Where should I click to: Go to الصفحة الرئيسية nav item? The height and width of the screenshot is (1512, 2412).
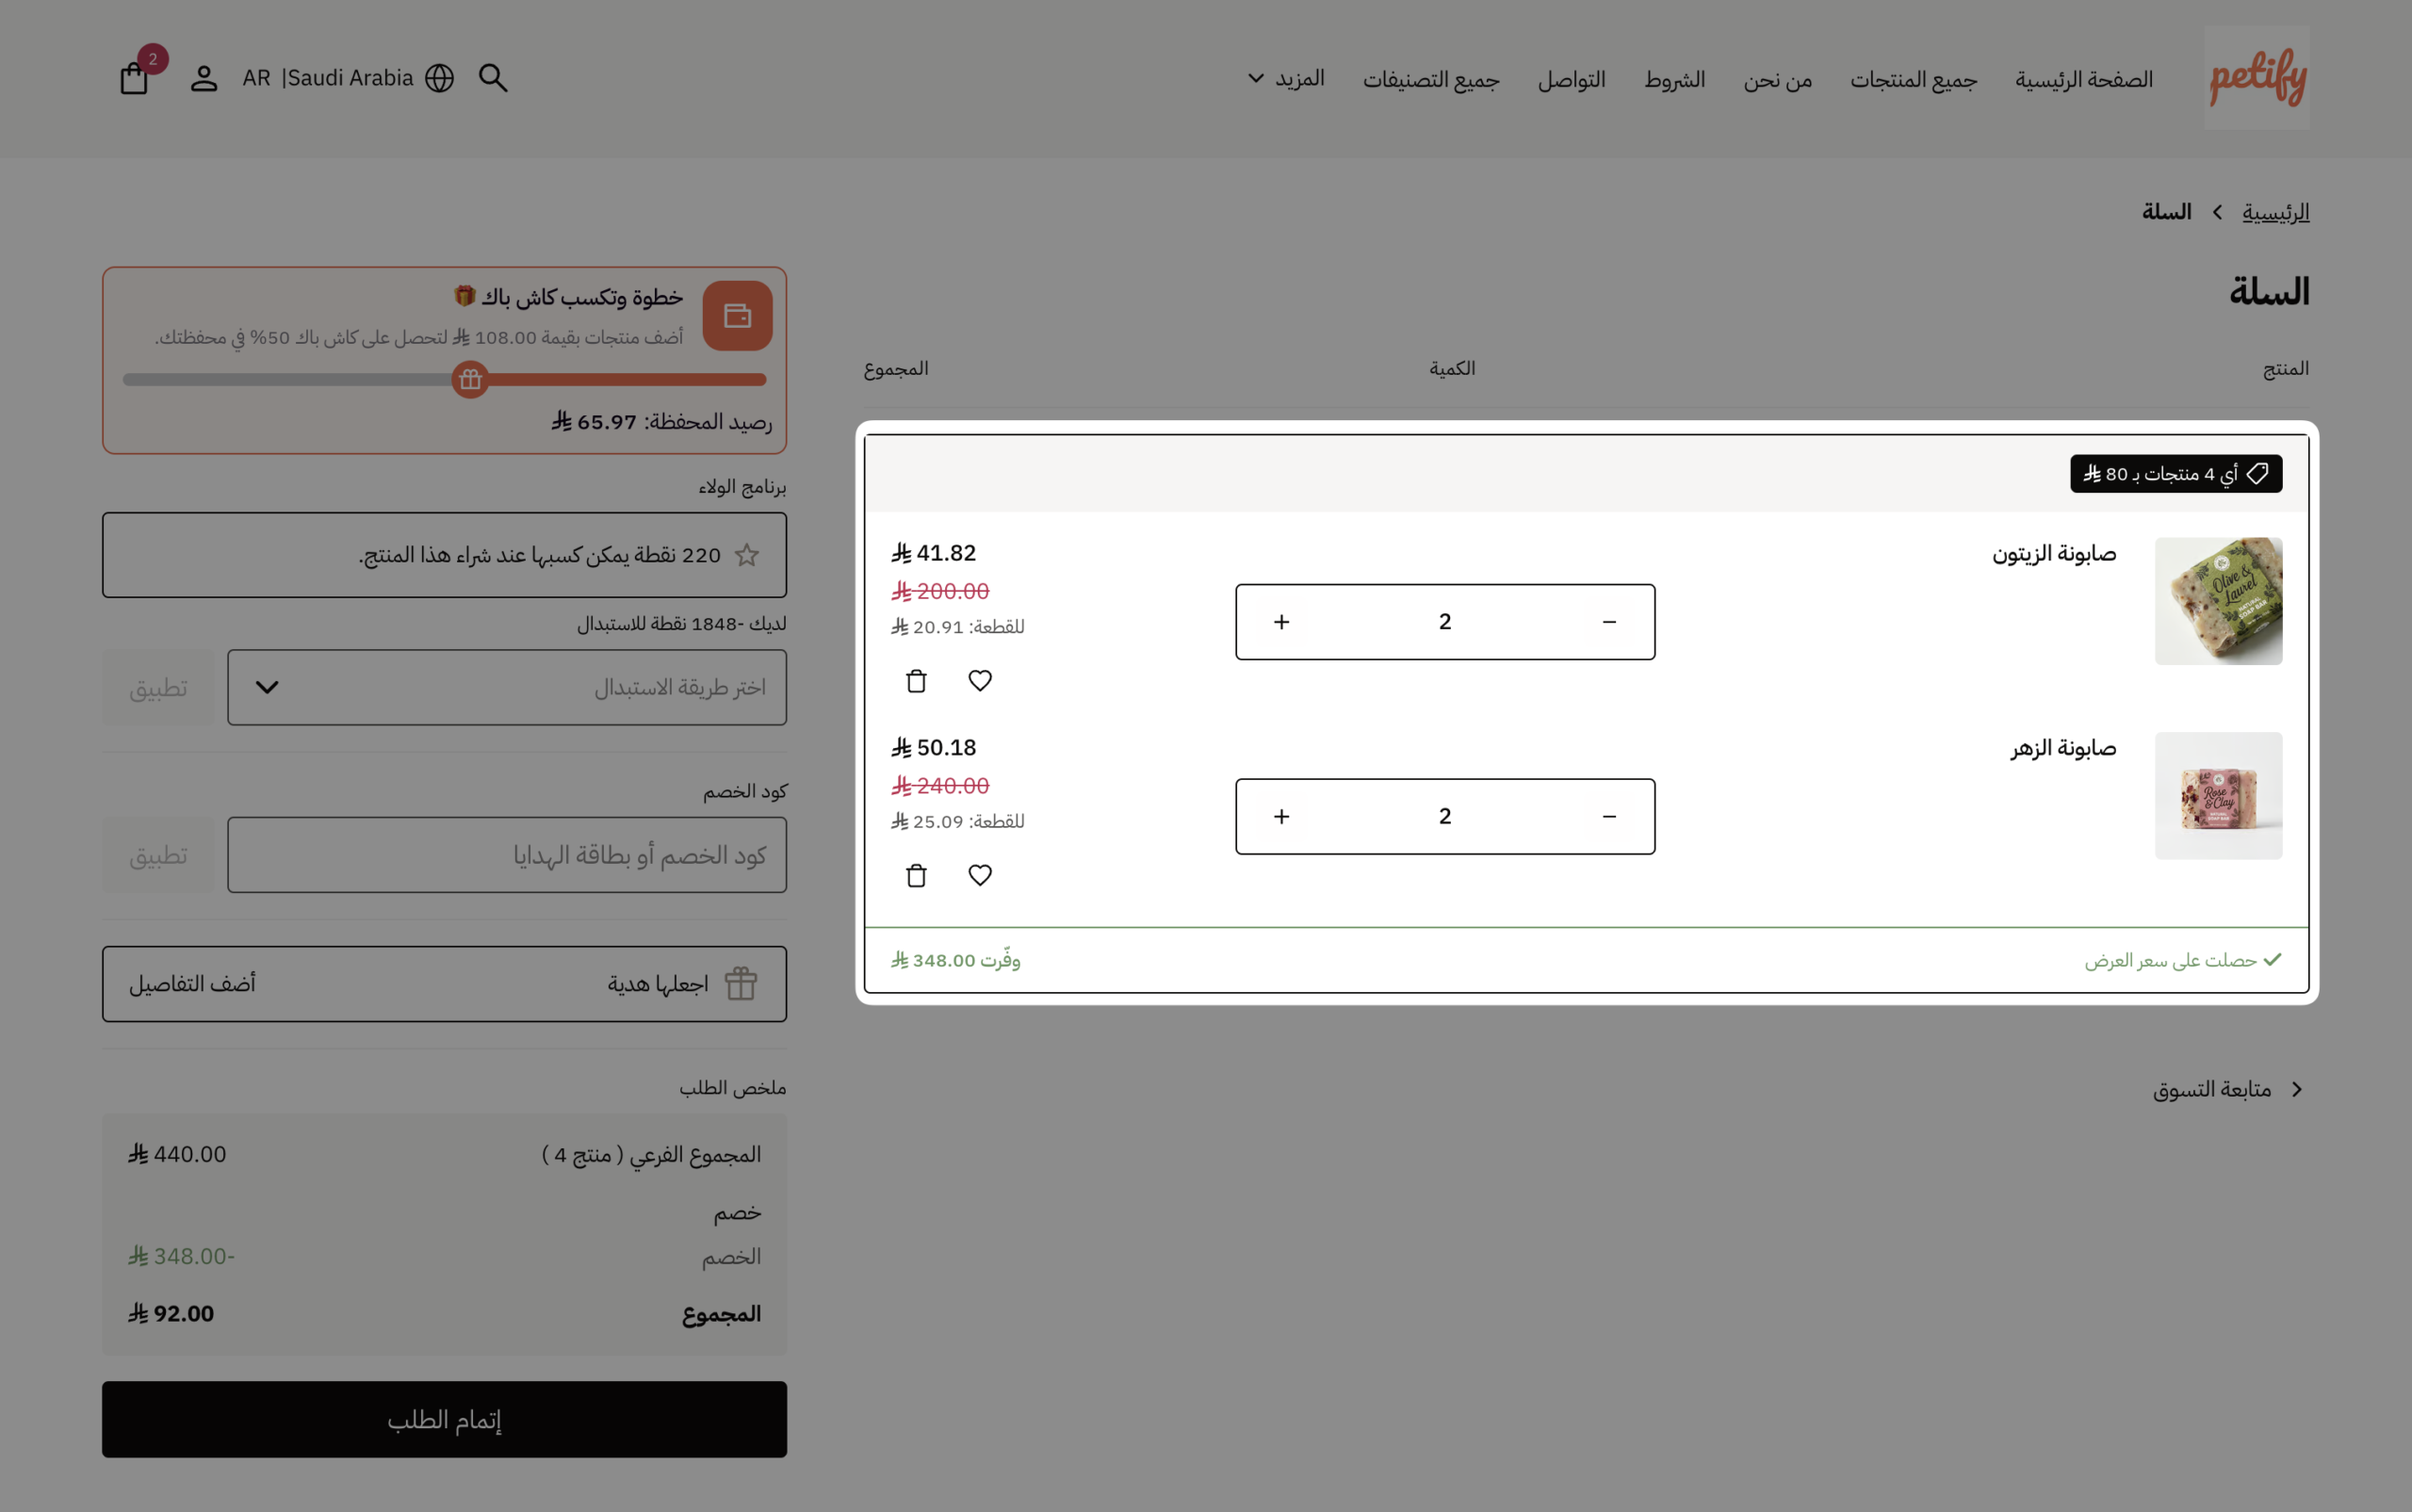click(x=2084, y=79)
